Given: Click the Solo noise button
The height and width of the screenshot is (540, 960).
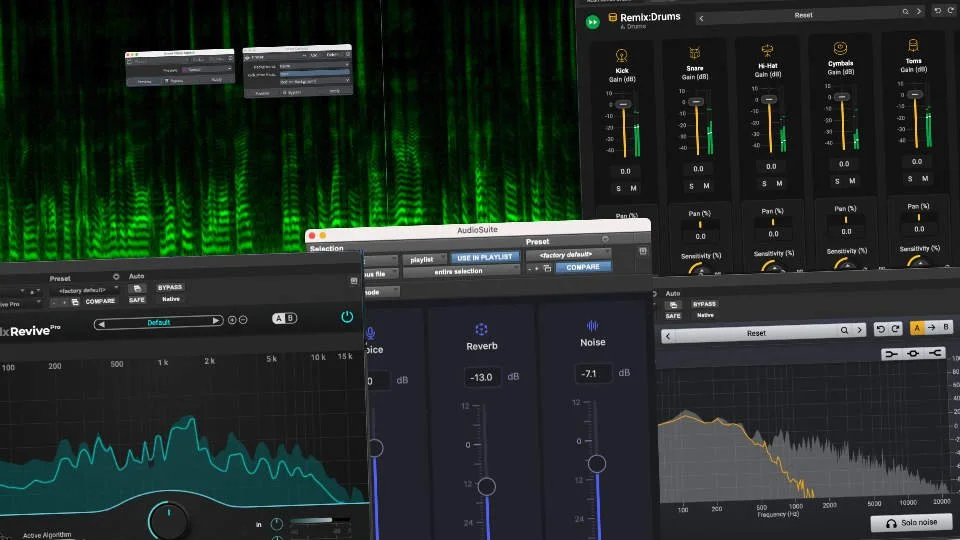Looking at the screenshot, I should (x=911, y=523).
